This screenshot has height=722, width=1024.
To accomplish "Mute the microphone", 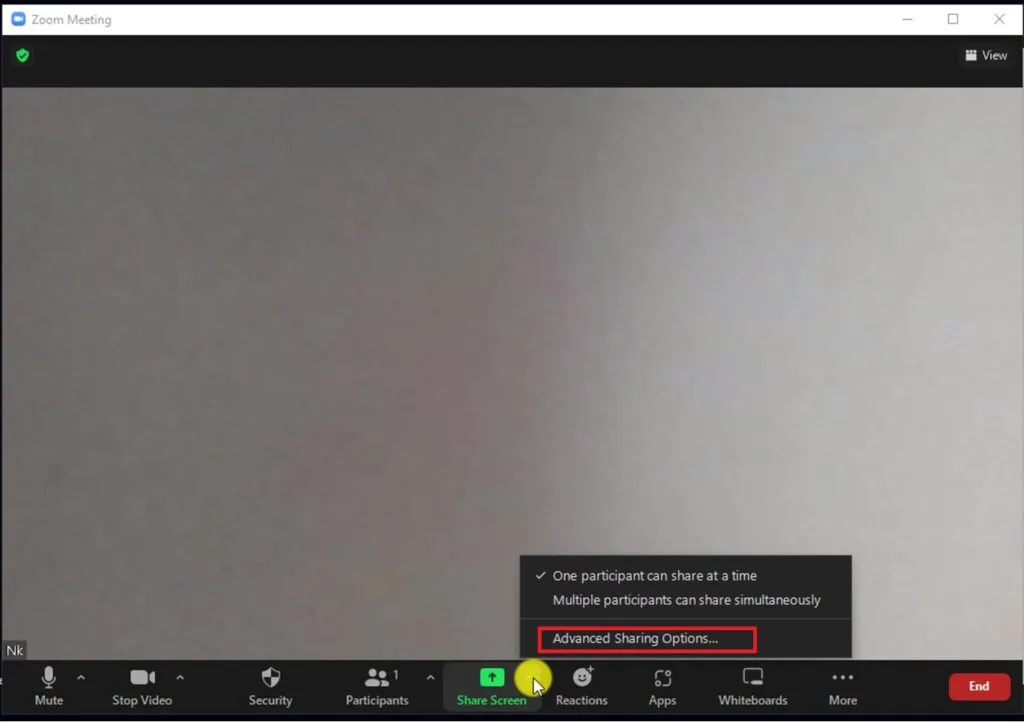I will (x=48, y=686).
